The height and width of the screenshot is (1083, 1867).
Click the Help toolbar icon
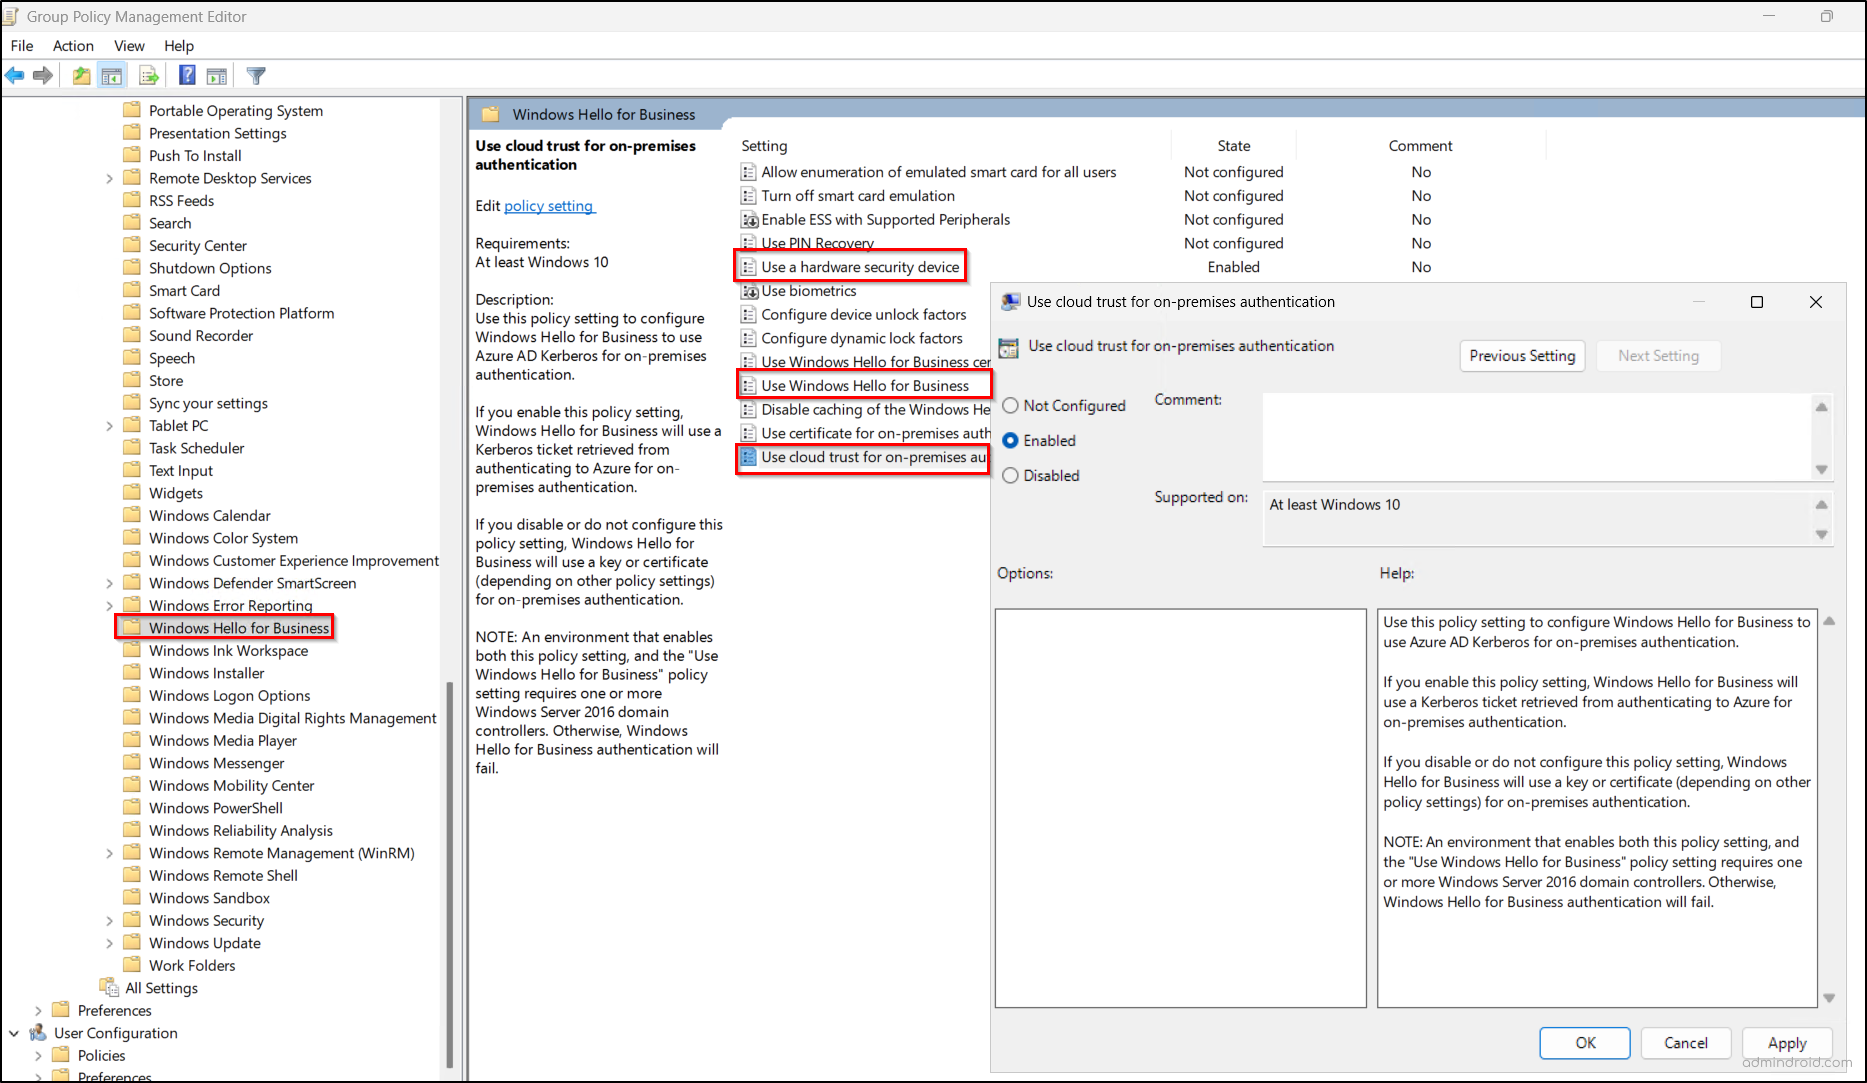pos(187,75)
